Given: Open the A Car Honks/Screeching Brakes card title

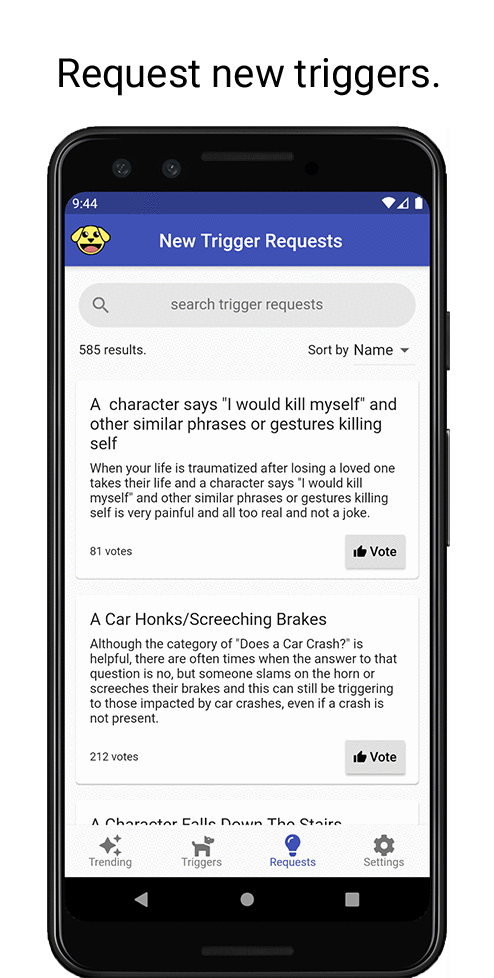Looking at the screenshot, I should coord(208,619).
